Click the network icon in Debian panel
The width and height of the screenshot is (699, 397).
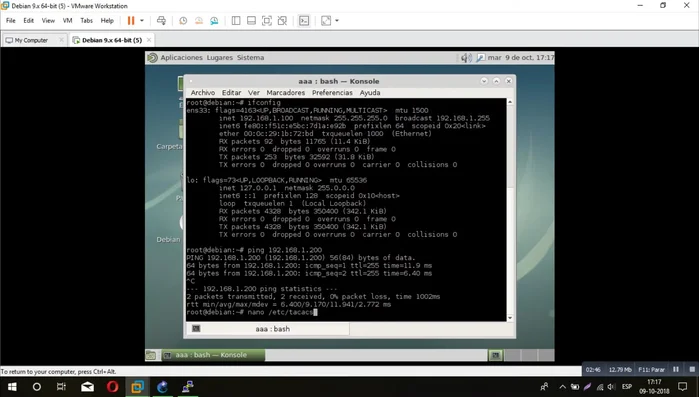click(481, 58)
